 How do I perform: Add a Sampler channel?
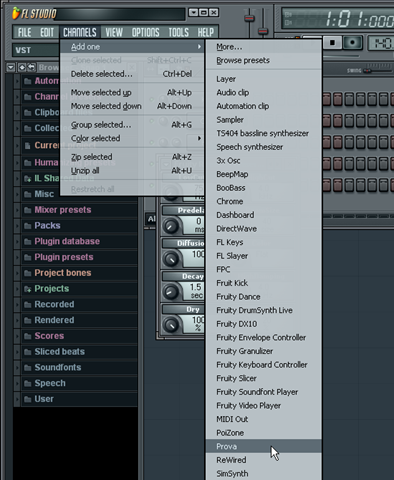(263, 120)
